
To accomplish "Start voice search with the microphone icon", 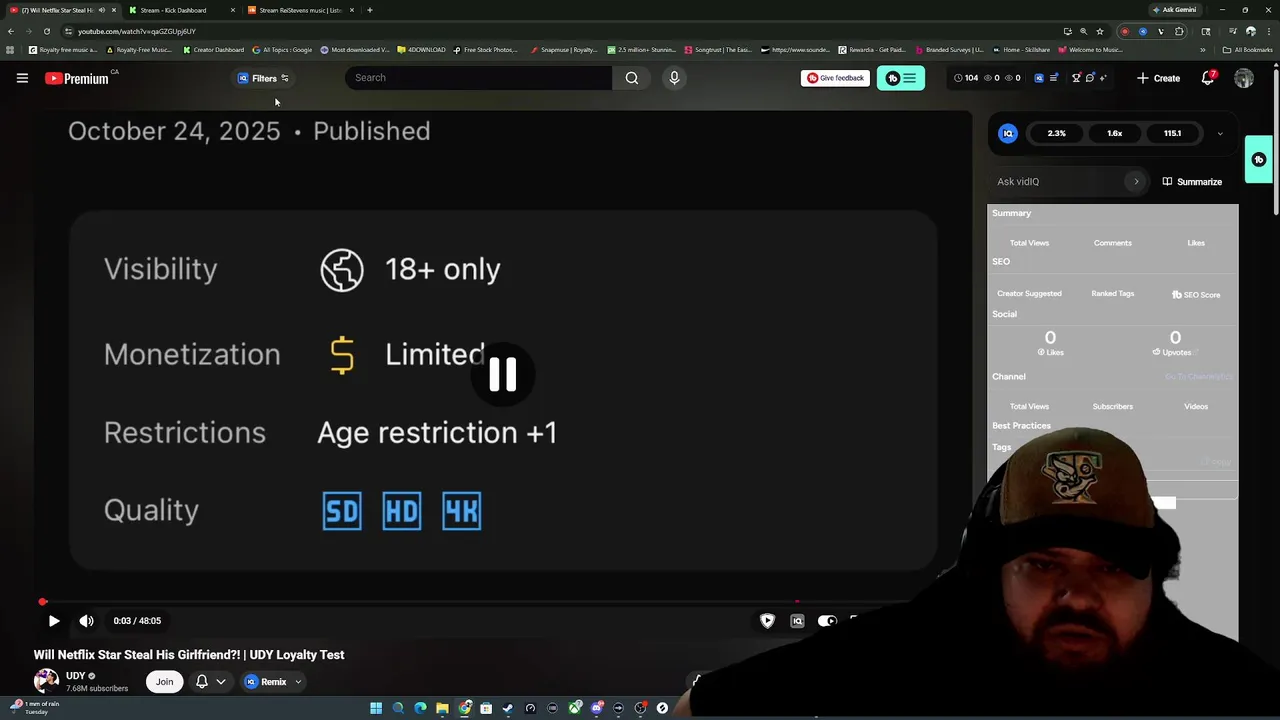I will tap(674, 78).
